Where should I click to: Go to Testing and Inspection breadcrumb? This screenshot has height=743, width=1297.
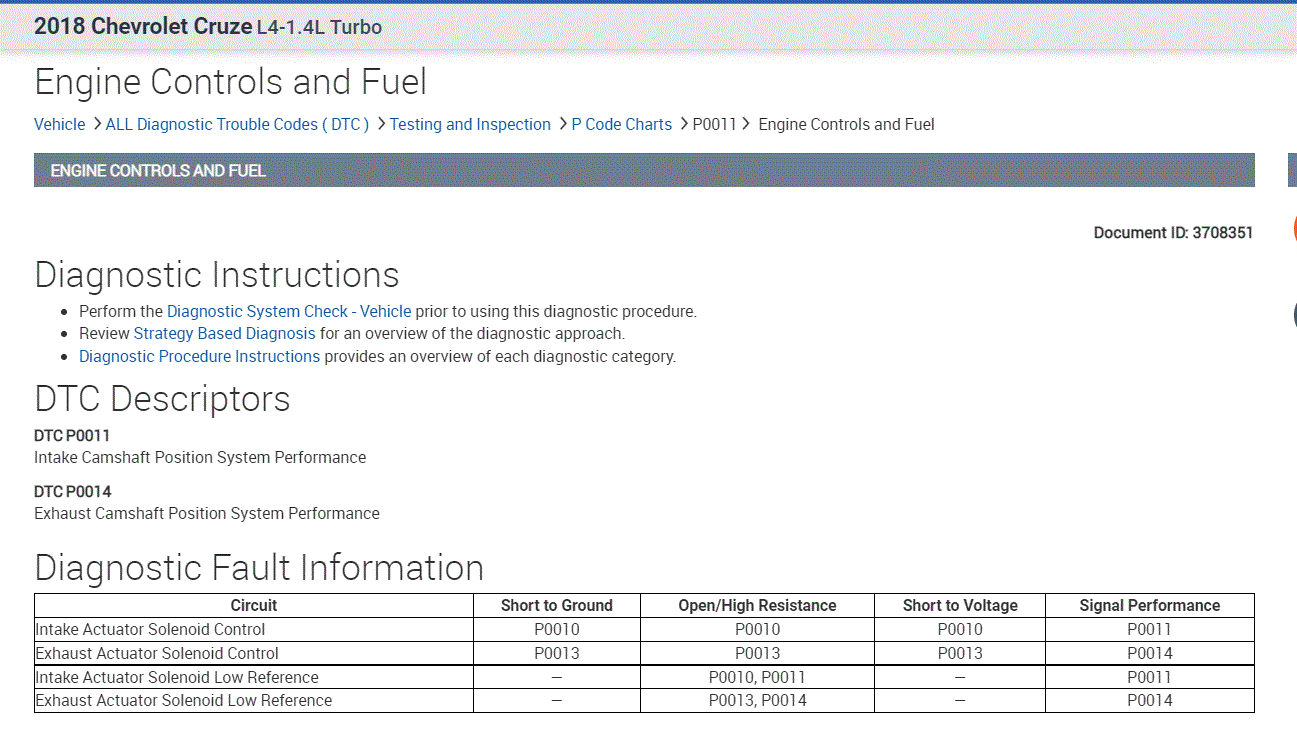coord(470,124)
